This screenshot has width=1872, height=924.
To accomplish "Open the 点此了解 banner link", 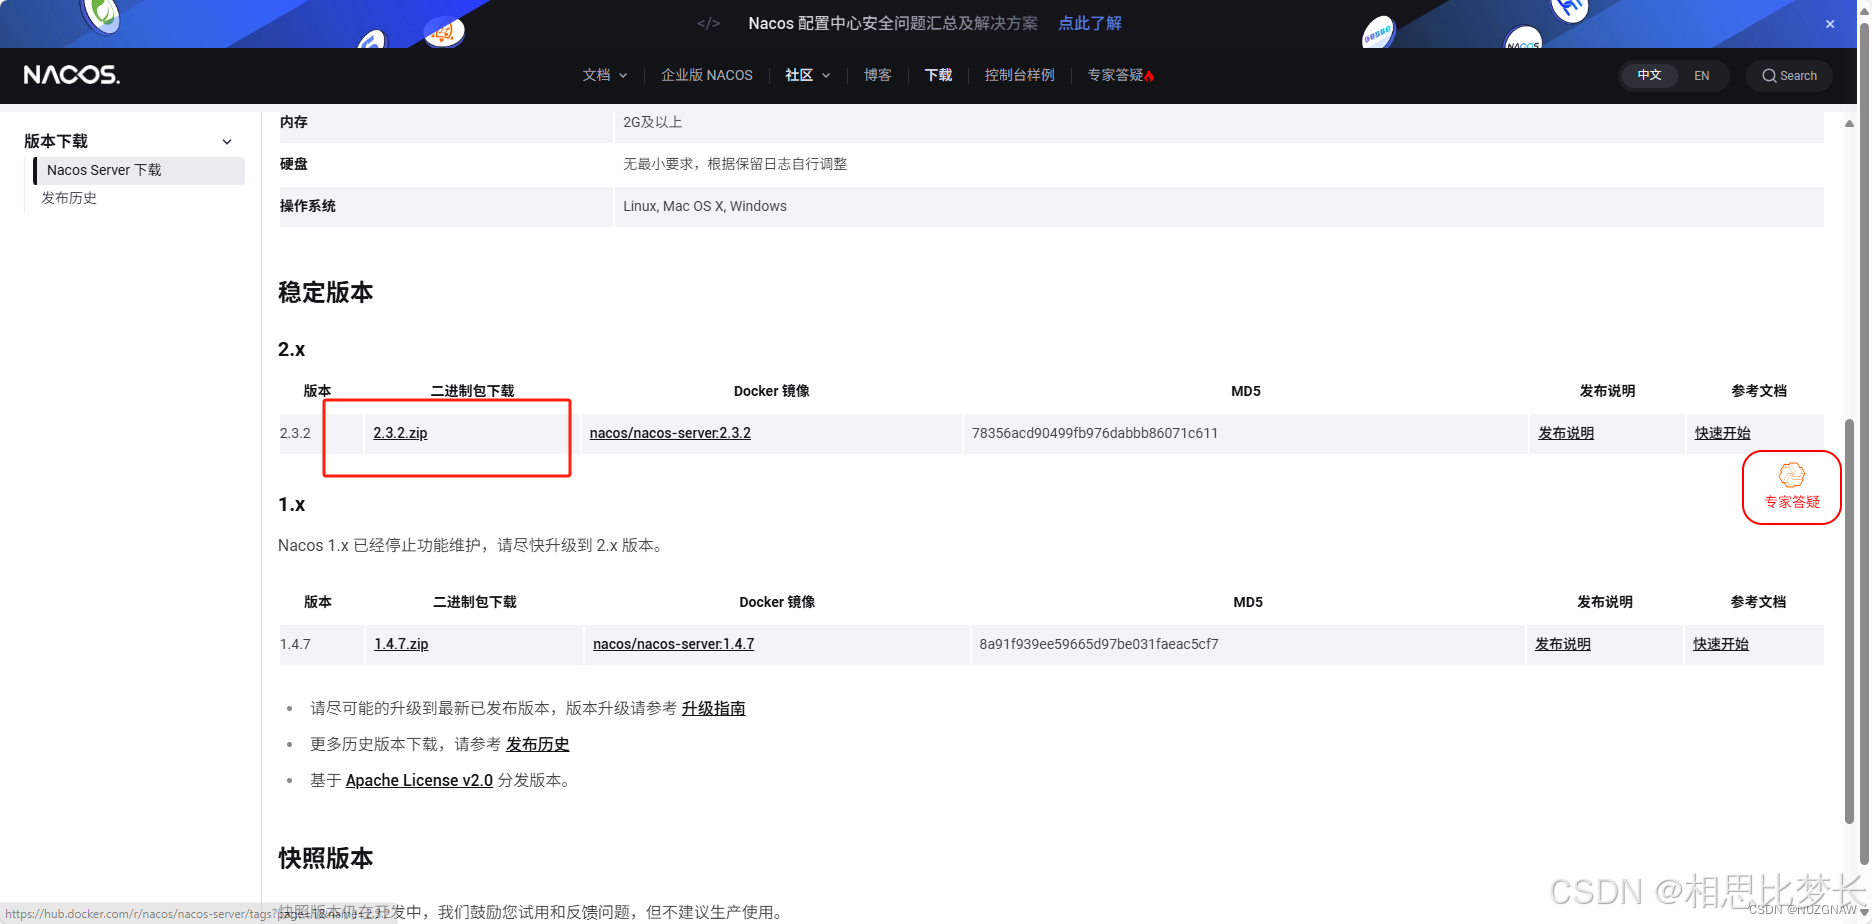I will tap(1090, 23).
